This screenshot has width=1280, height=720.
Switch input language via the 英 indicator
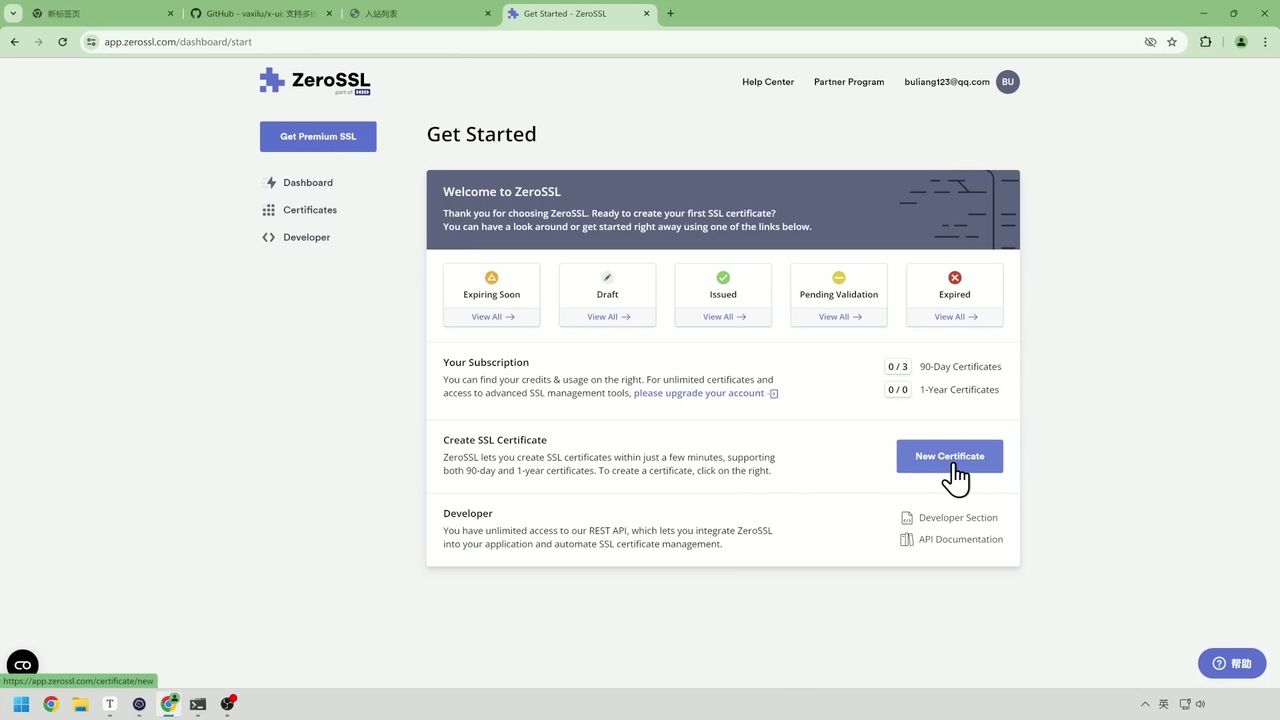coord(1166,704)
